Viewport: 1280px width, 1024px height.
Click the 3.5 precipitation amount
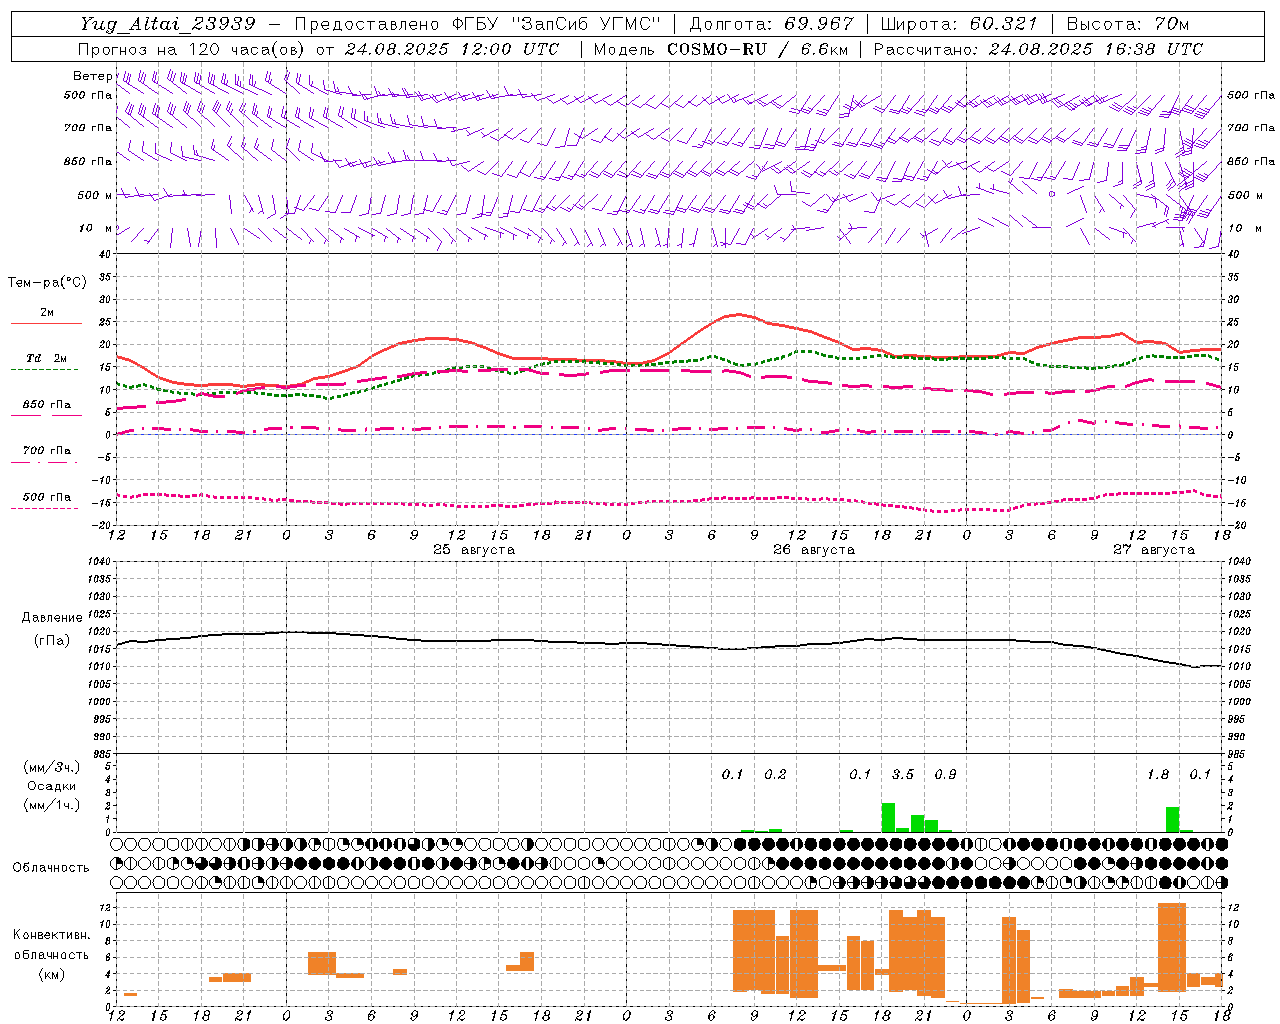click(x=903, y=774)
